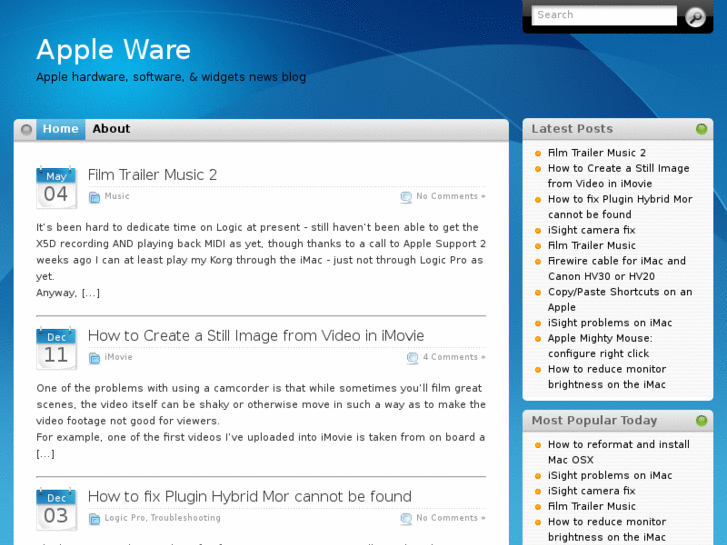Click the comment bubble icon for Film Trailer Music 2
The height and width of the screenshot is (545, 727).
click(406, 197)
